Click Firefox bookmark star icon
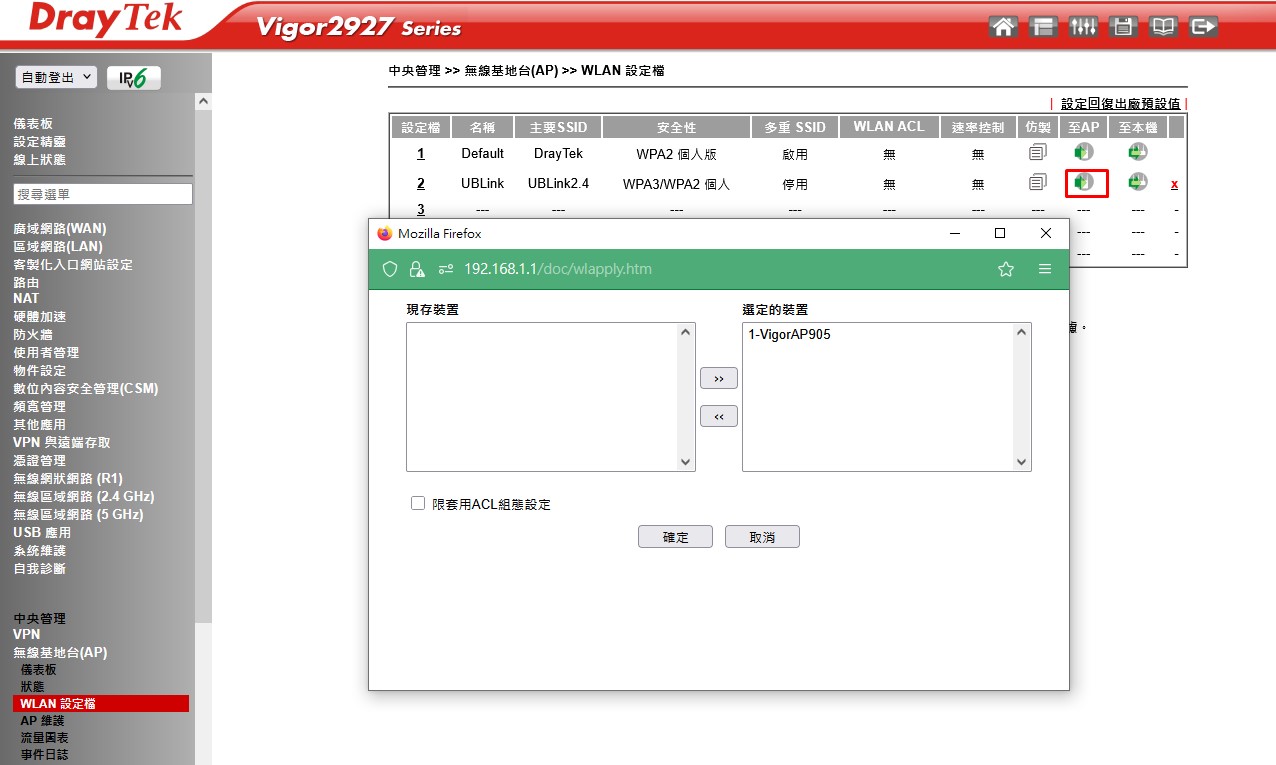1276x765 pixels. 1006,269
